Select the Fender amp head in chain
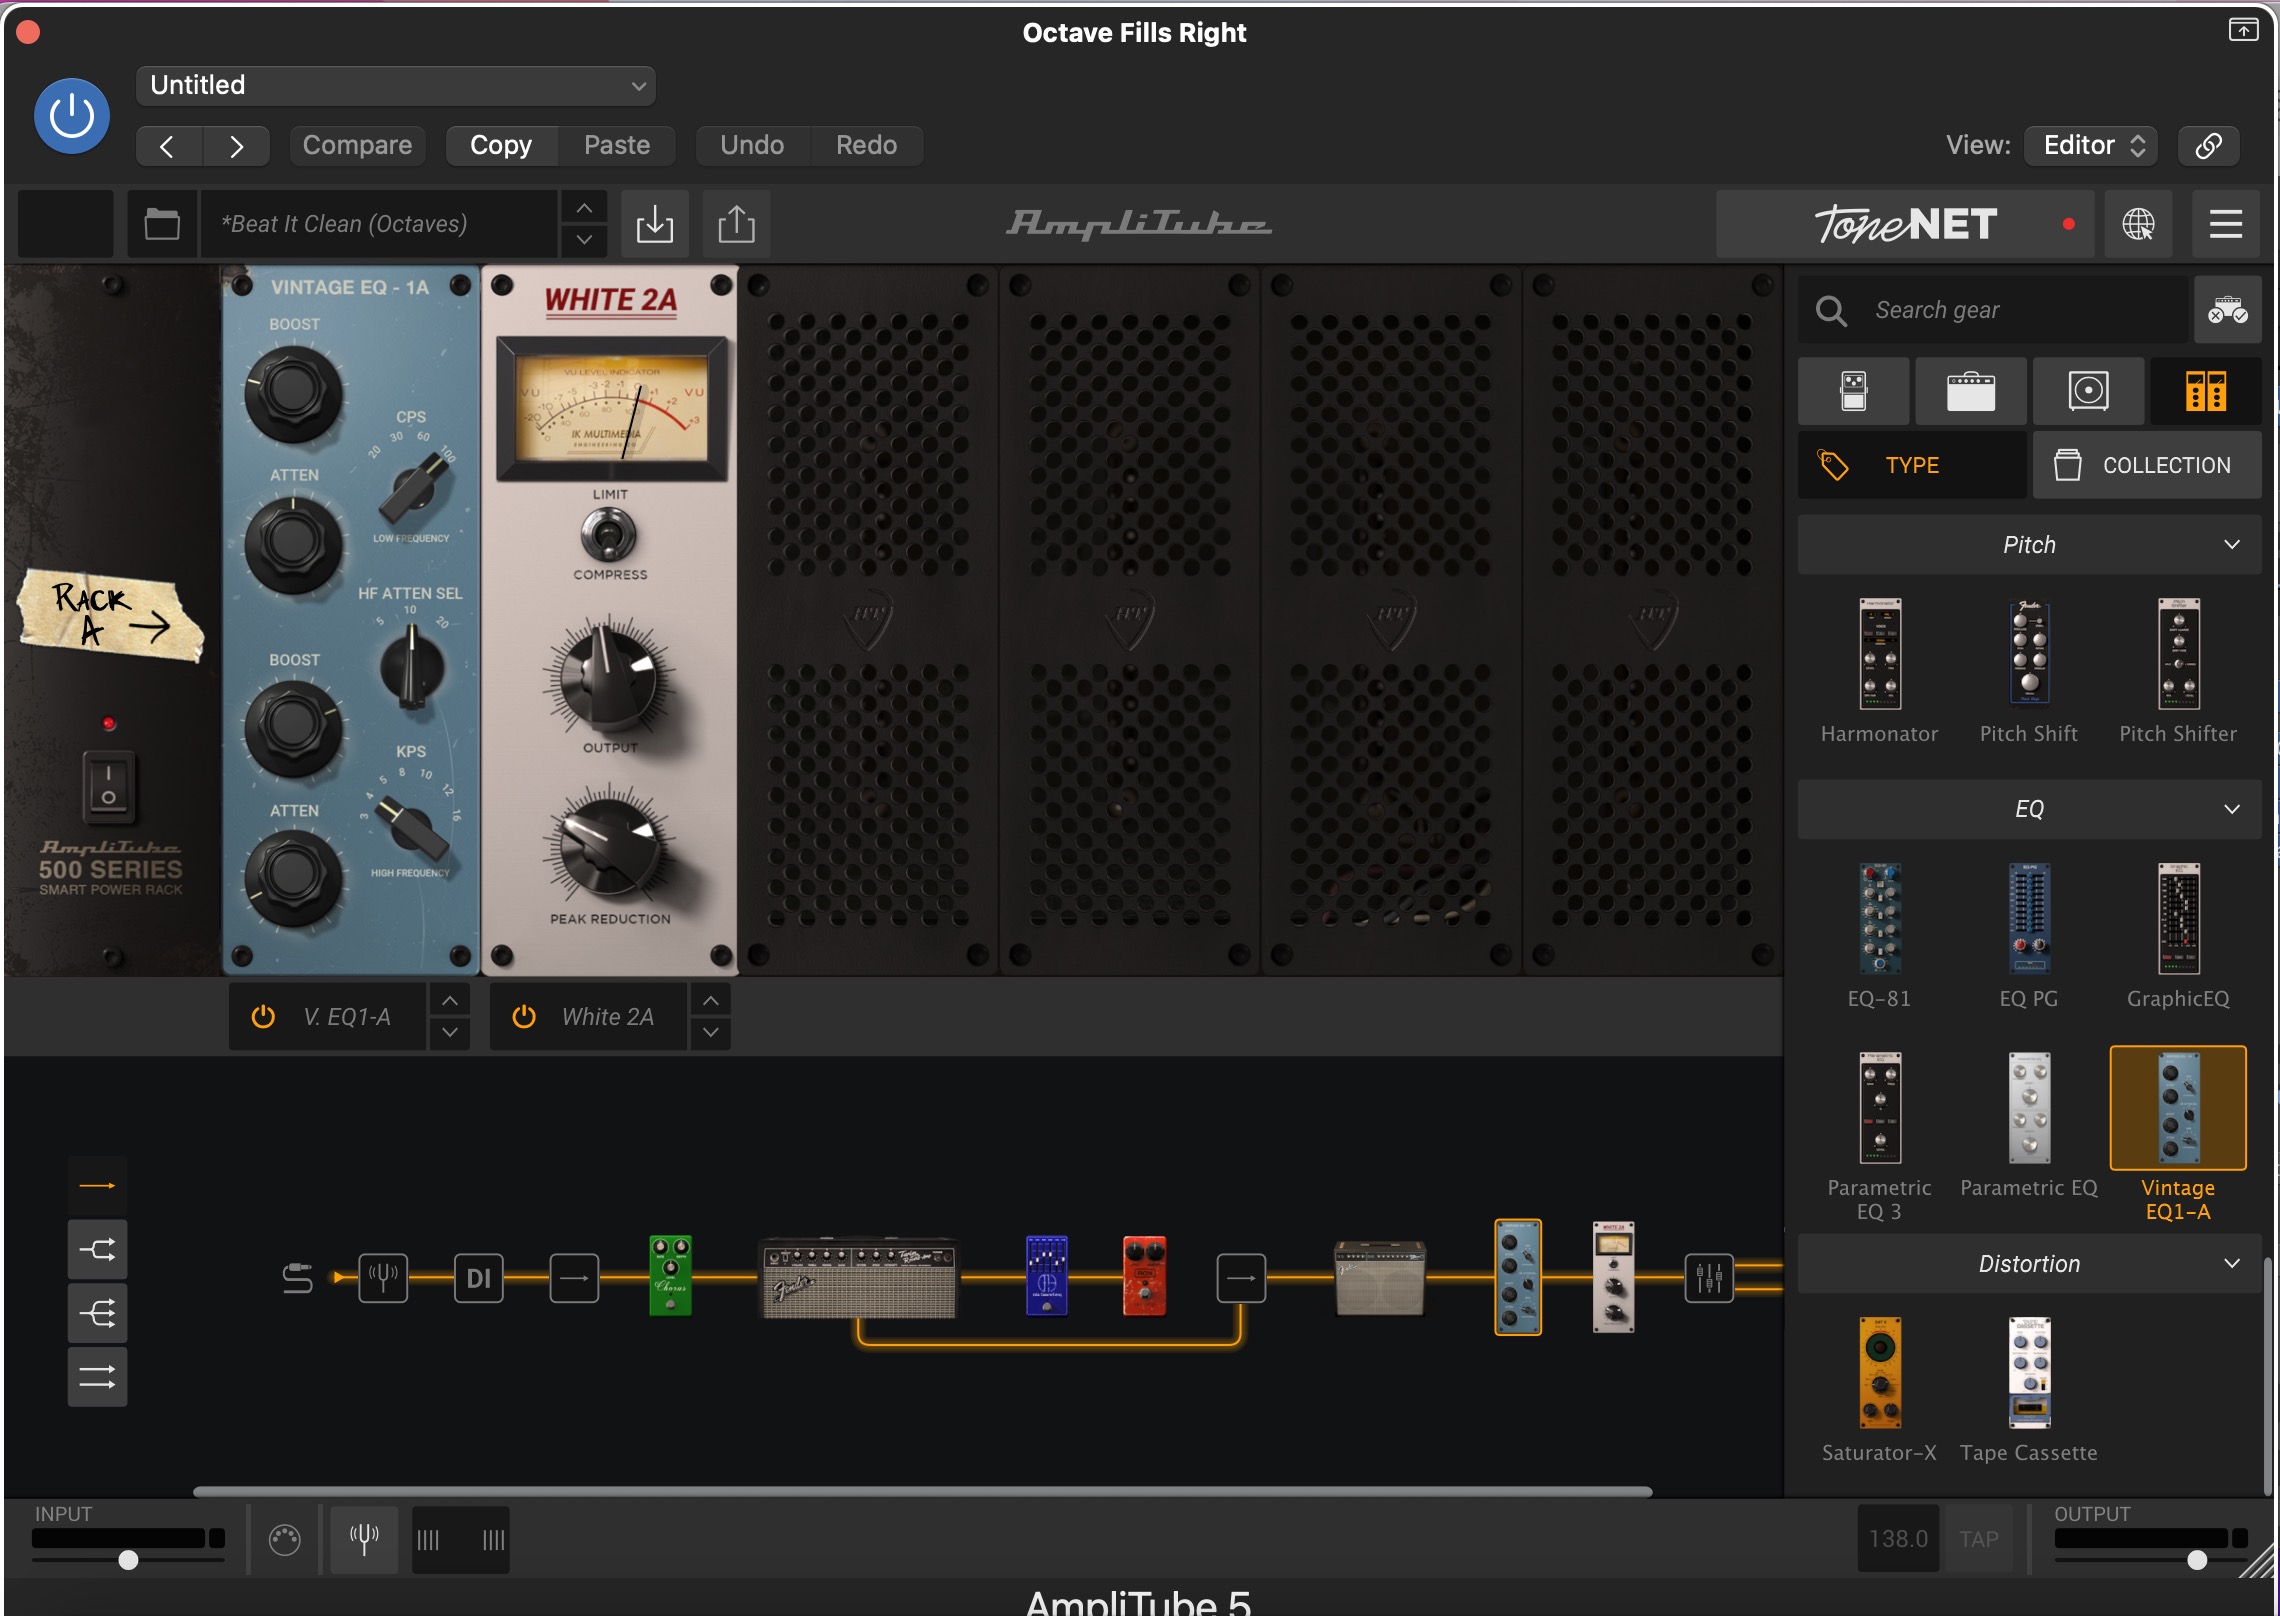Image resolution: width=2280 pixels, height=1616 pixels. 859,1278
